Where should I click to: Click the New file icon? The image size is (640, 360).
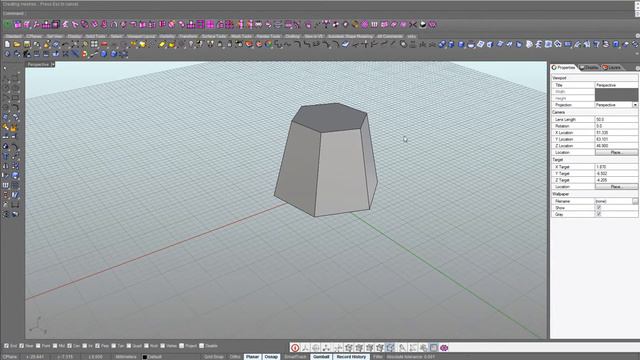7,44
